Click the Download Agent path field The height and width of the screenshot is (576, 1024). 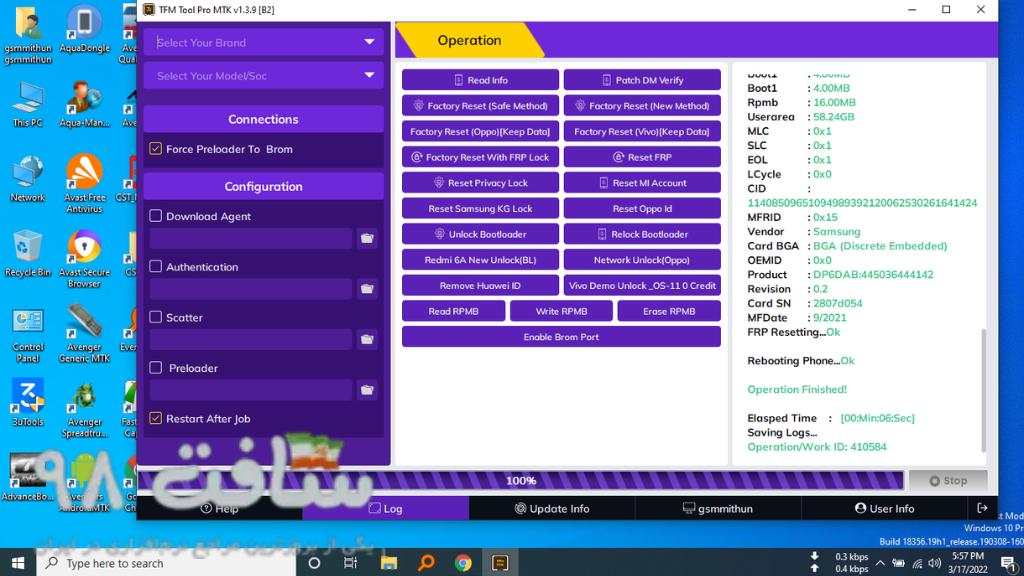251,238
